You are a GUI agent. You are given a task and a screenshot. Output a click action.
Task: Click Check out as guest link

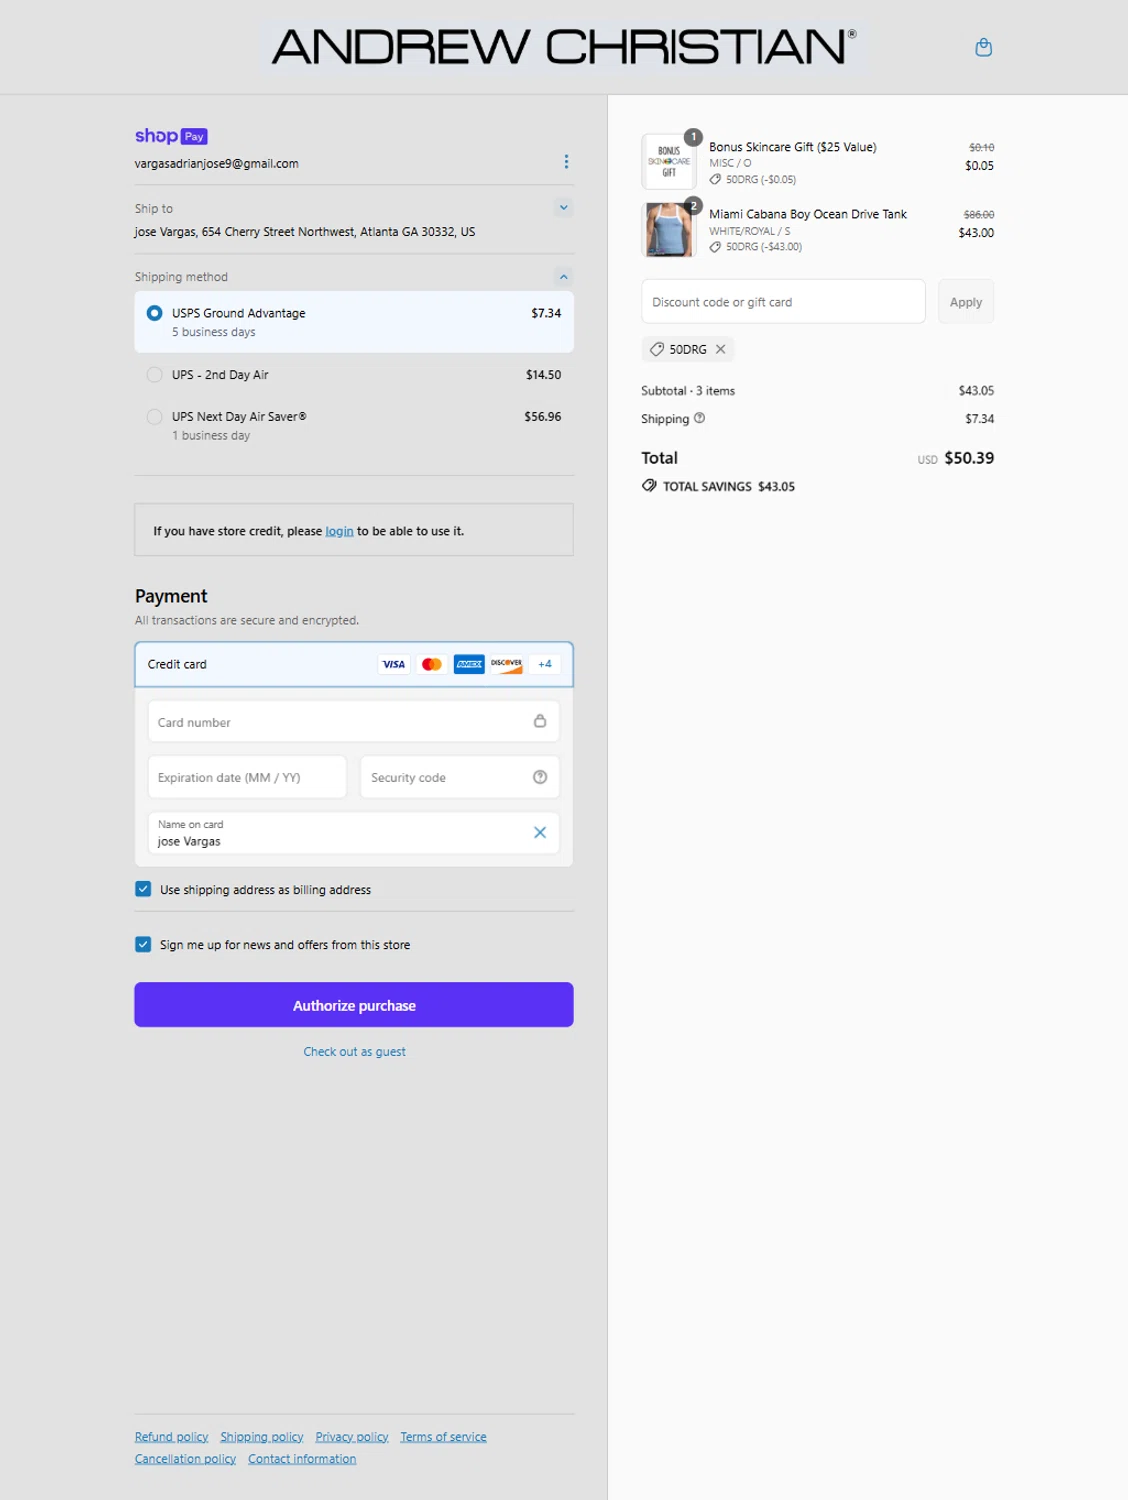click(x=355, y=1052)
